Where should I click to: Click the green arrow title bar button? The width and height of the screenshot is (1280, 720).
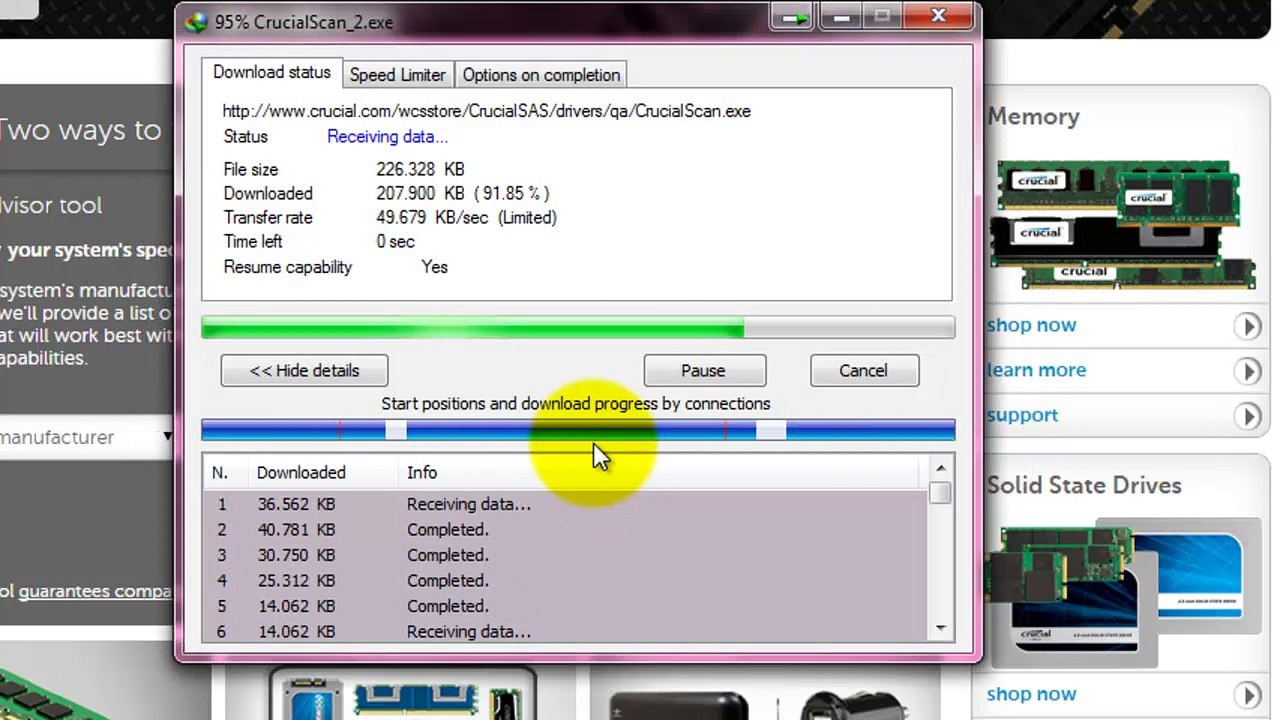click(x=795, y=17)
